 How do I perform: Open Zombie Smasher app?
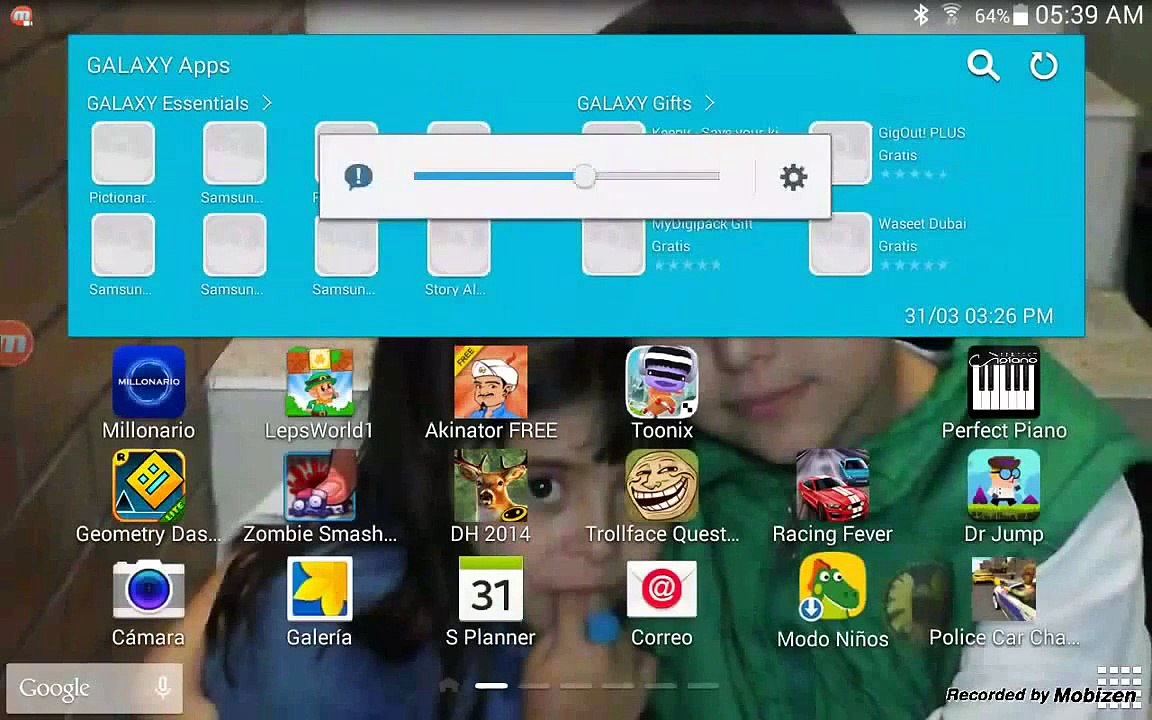[x=320, y=486]
